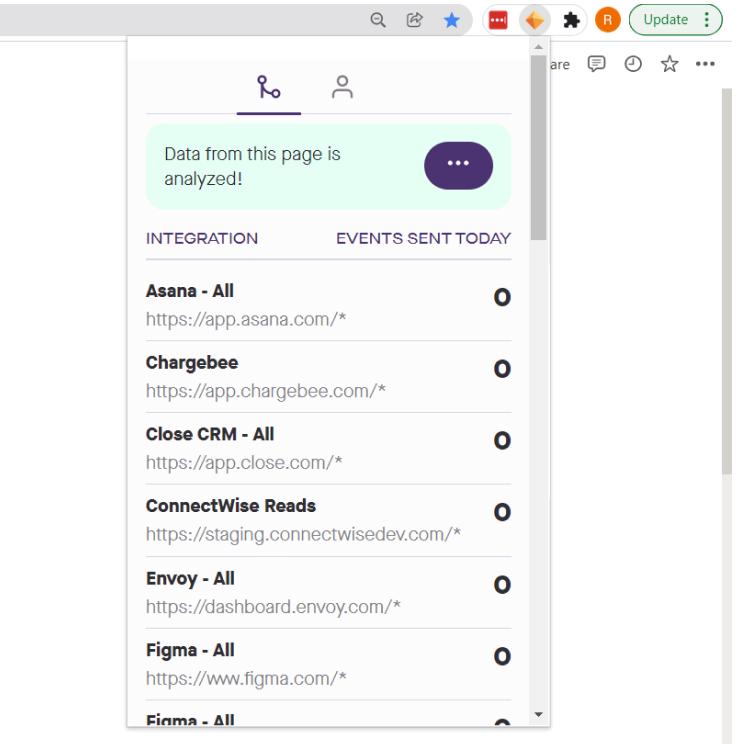Click the event count for Close CRM - All
This screenshot has width=746, height=744.
pos(502,441)
